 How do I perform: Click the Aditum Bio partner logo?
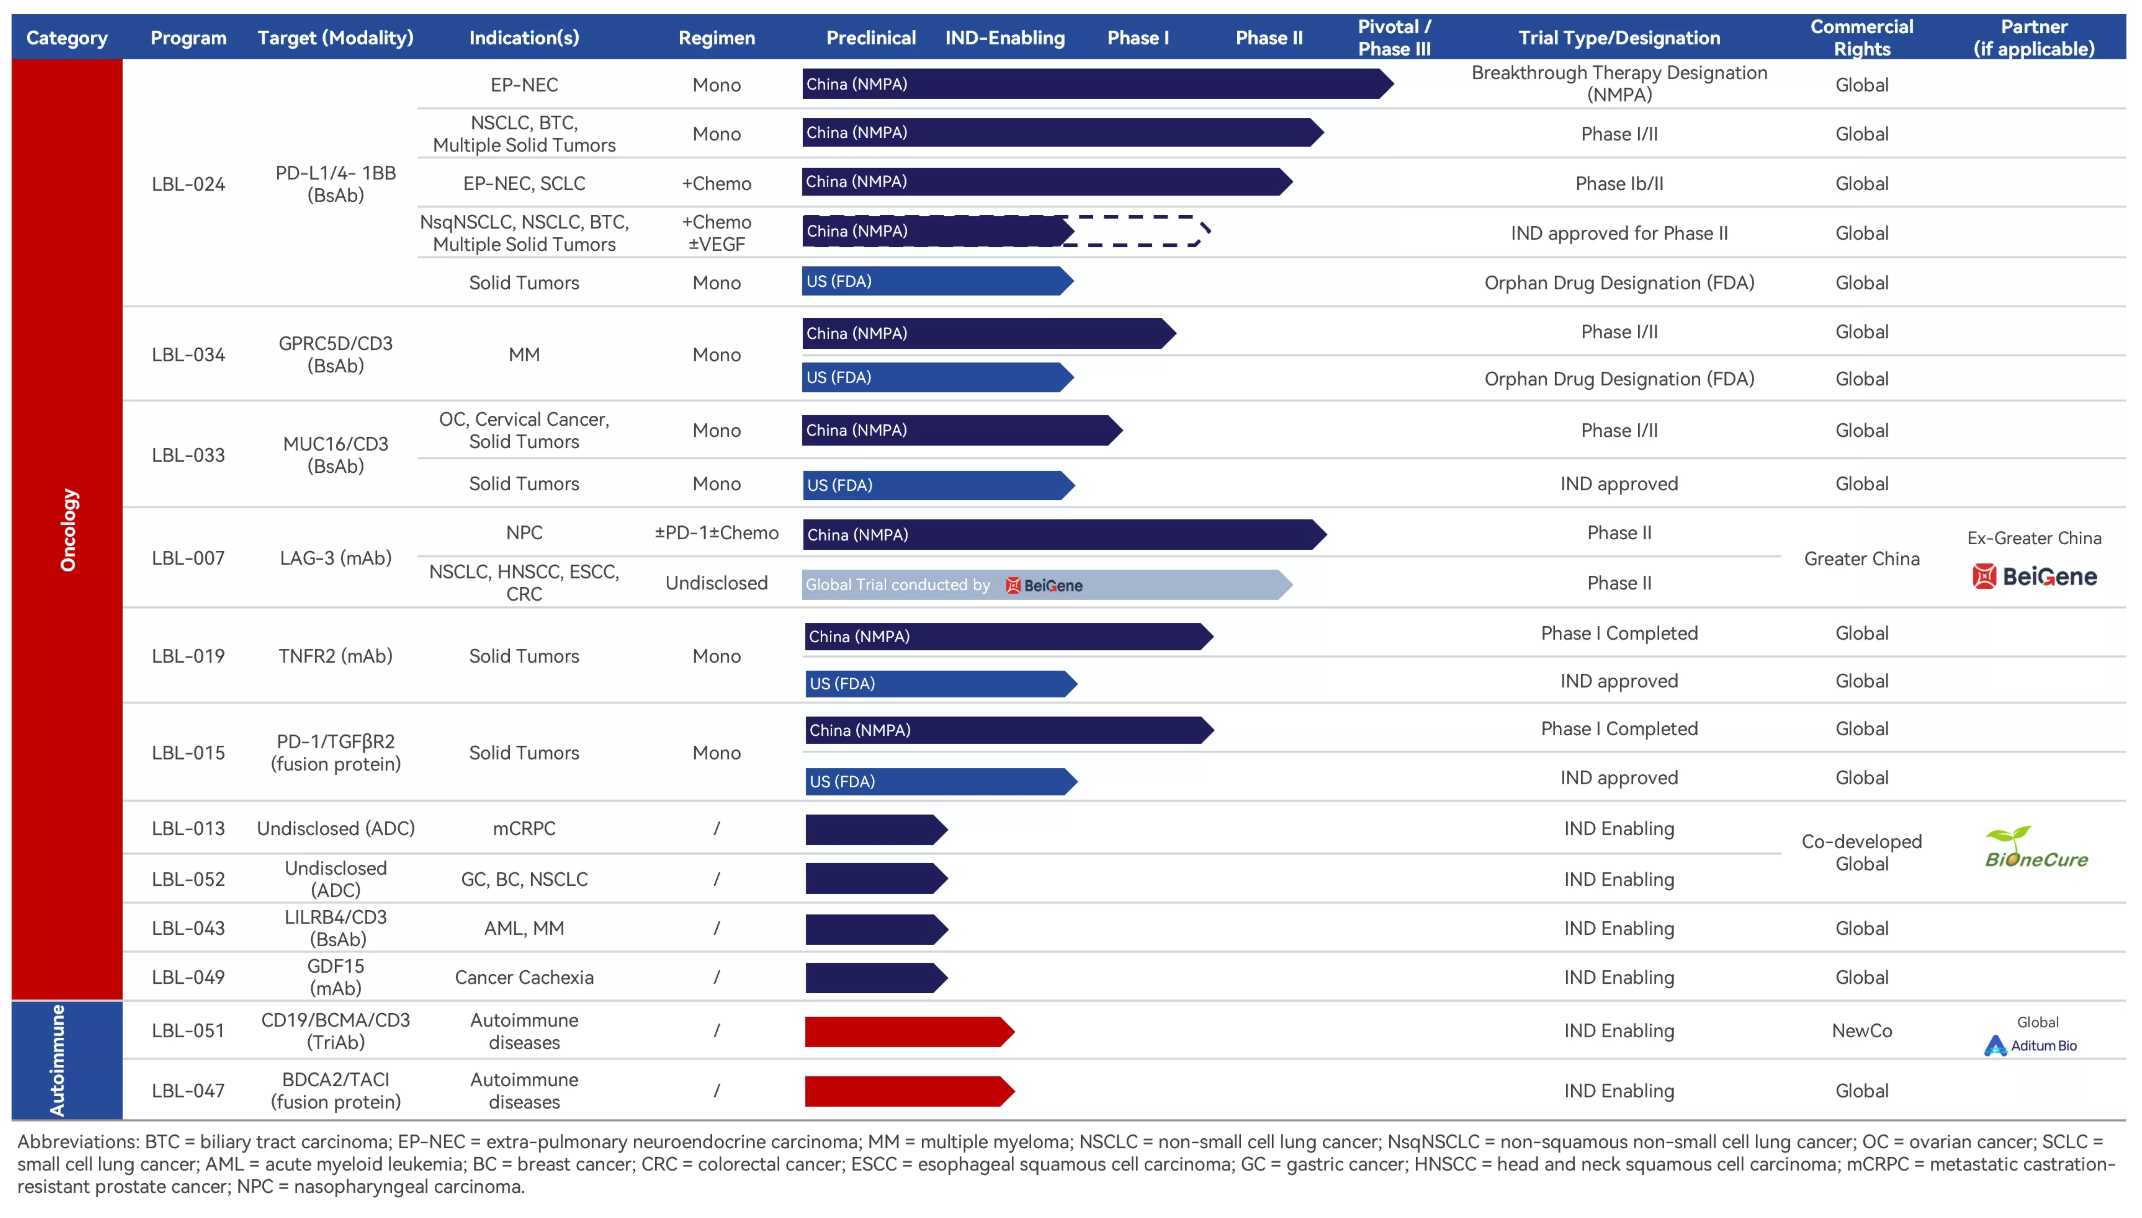(2031, 1045)
